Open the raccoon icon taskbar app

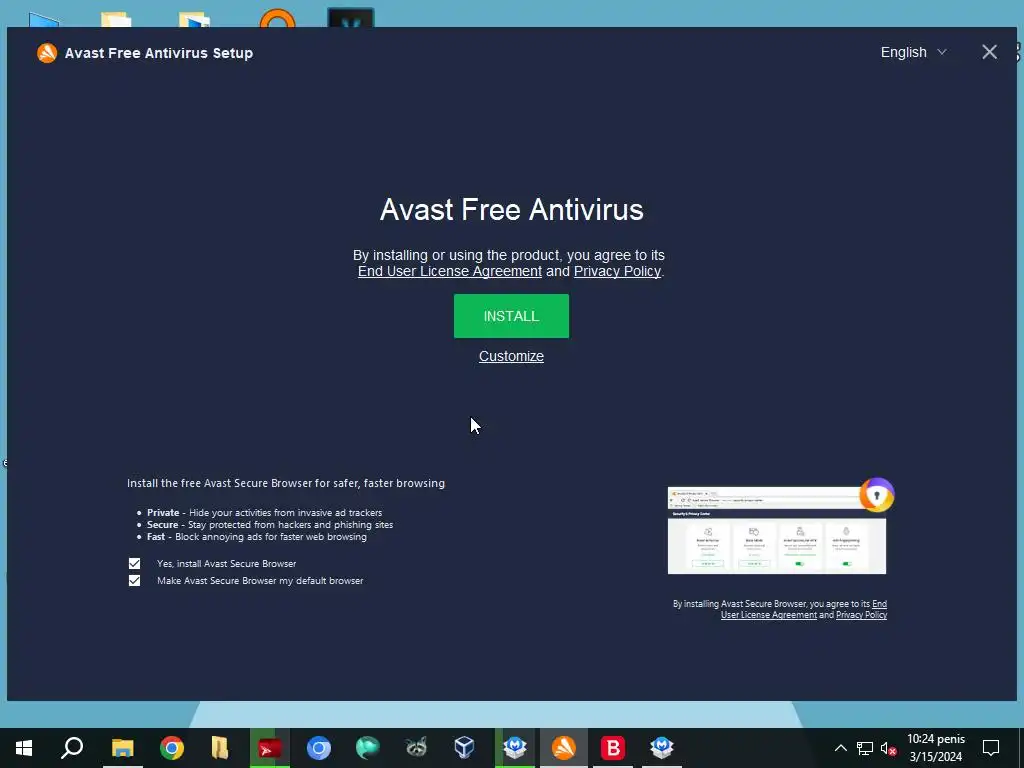tap(416, 748)
